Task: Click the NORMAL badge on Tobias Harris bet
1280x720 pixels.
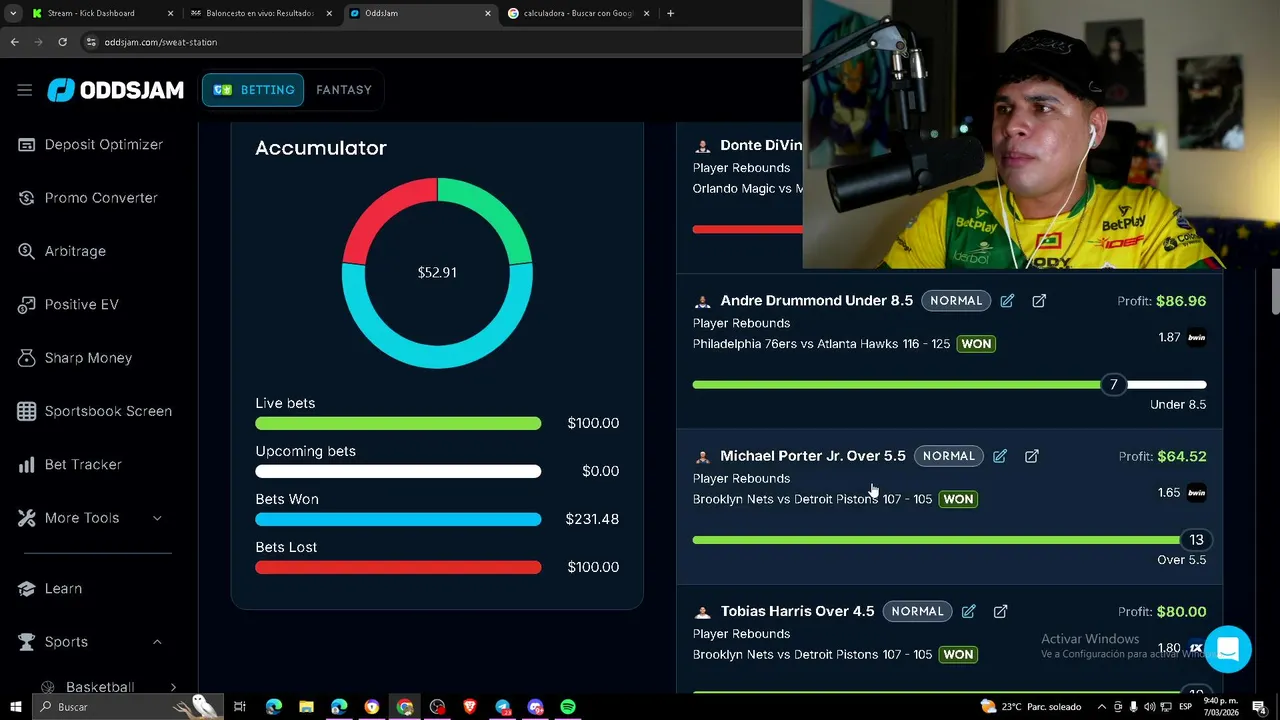Action: 917,611
